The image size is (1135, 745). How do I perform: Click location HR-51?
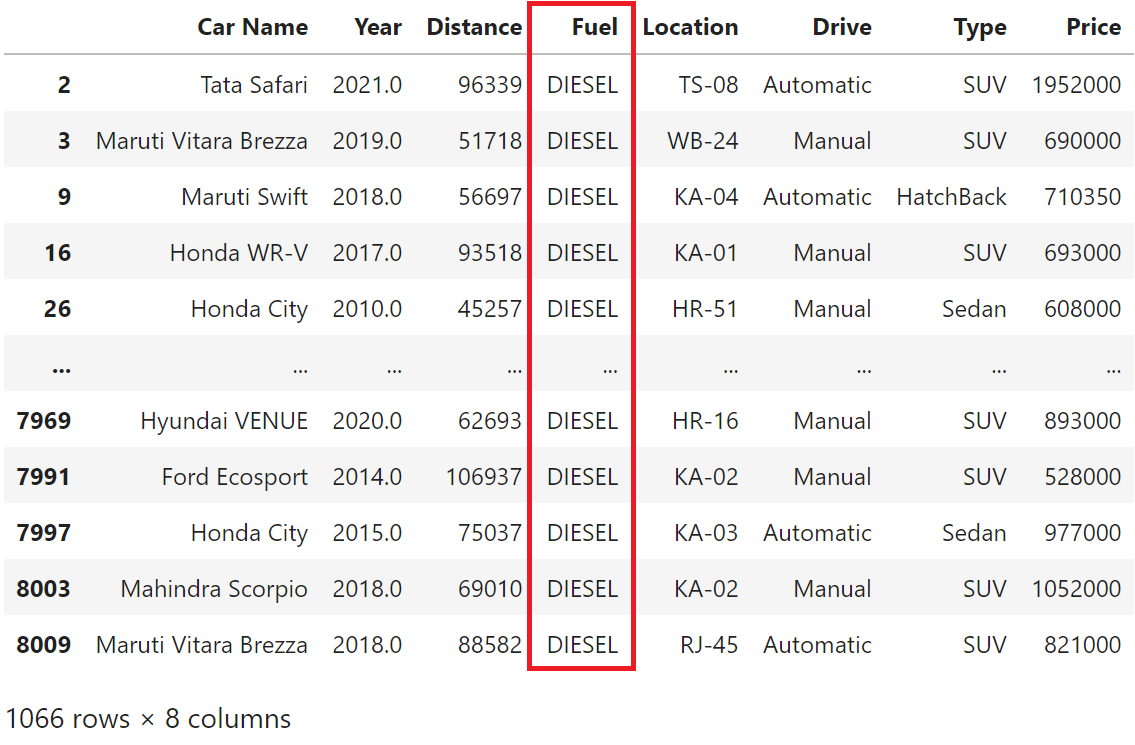(705, 309)
